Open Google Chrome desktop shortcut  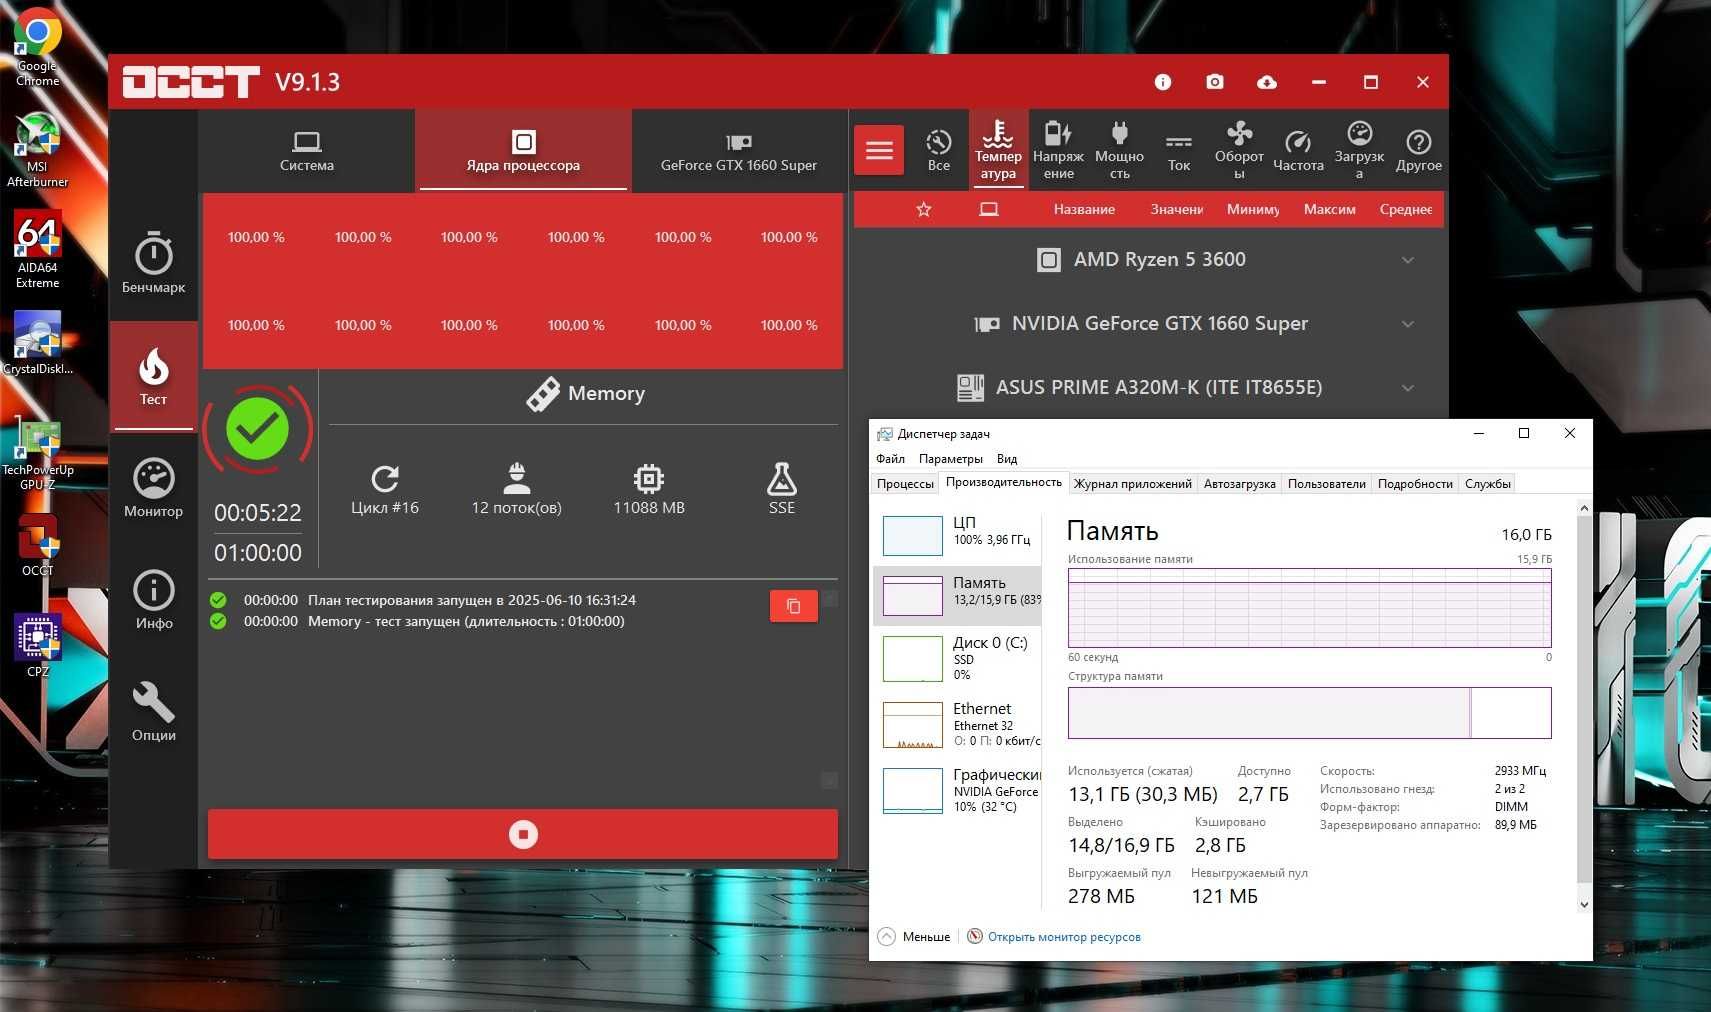pos(37,48)
